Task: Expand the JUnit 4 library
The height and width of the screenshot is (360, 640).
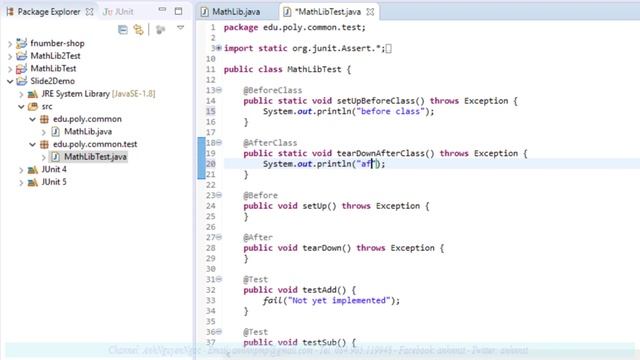Action: [x=21, y=170]
